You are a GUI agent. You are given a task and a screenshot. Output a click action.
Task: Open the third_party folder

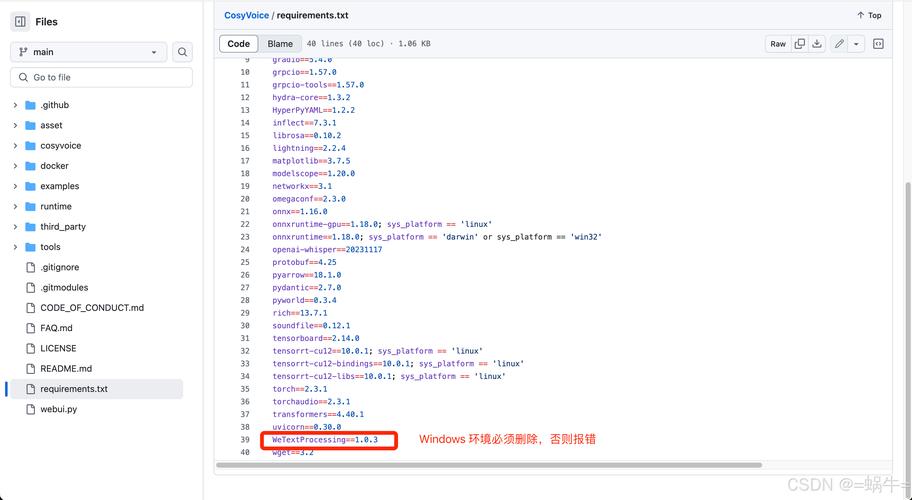point(63,227)
